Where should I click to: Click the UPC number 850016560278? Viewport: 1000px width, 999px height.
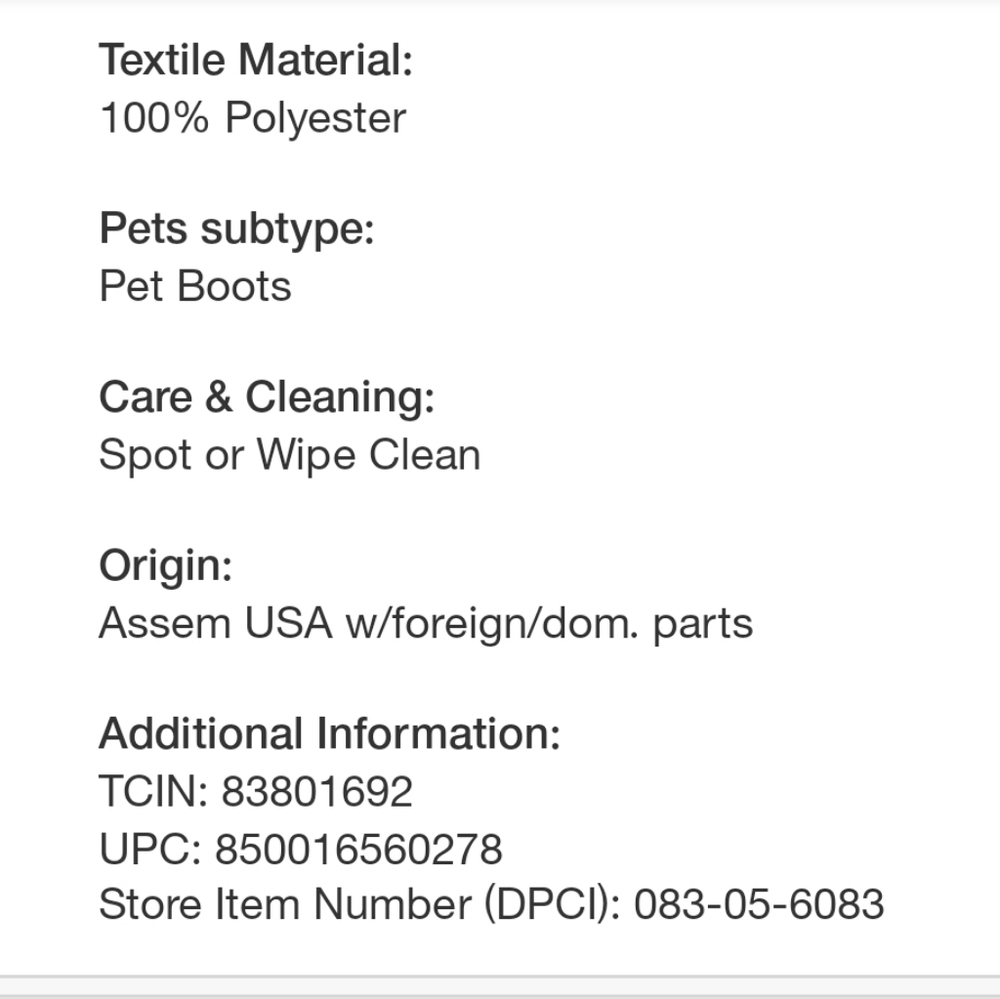358,849
